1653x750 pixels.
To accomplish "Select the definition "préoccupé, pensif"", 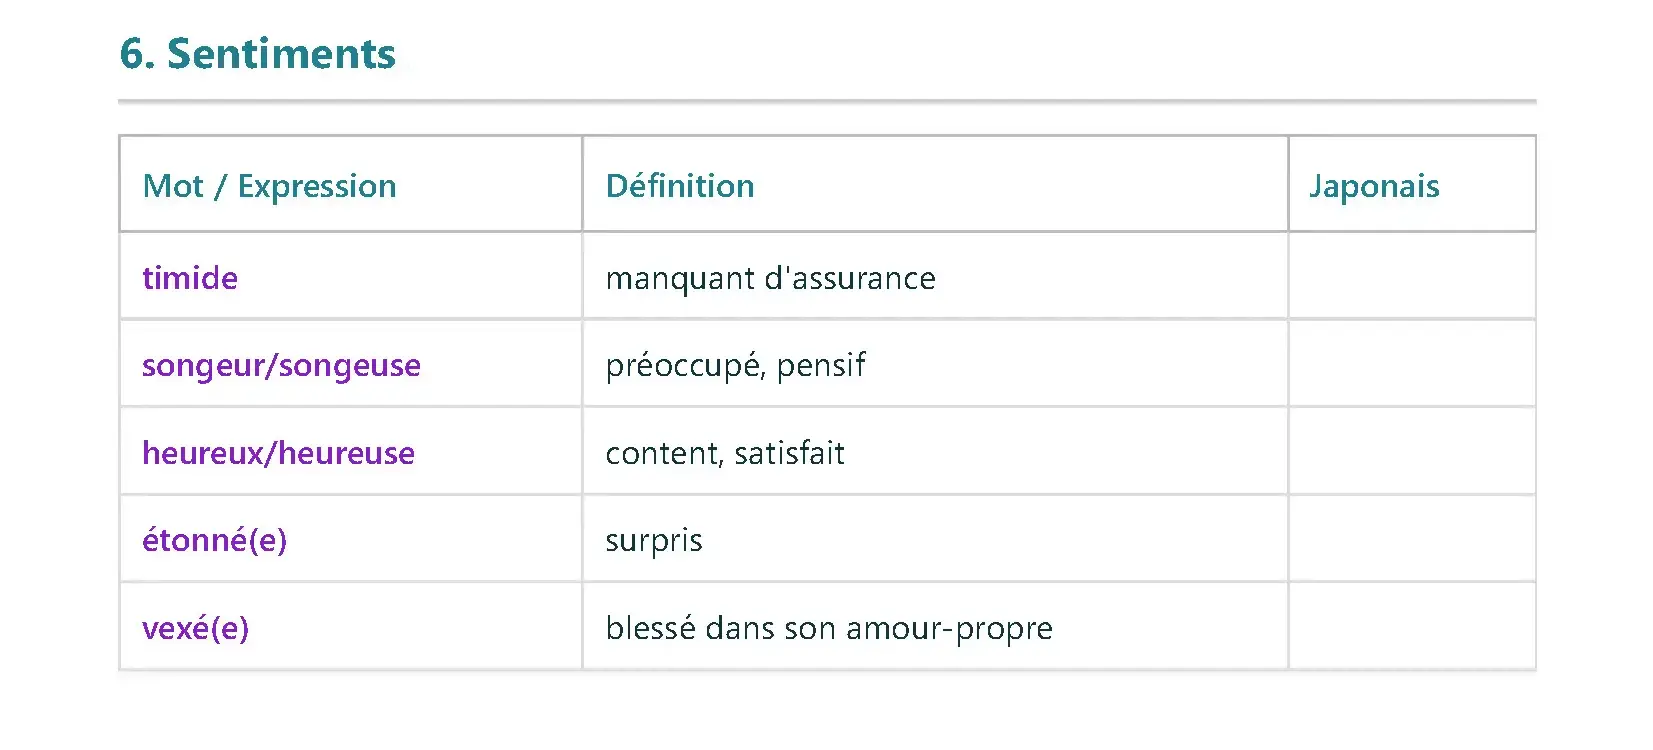I will 735,366.
